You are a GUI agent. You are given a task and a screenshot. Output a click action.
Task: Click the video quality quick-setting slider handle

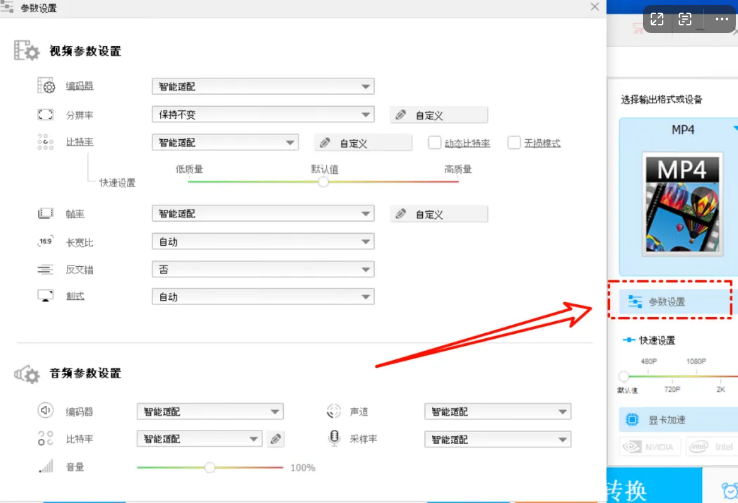pos(323,182)
